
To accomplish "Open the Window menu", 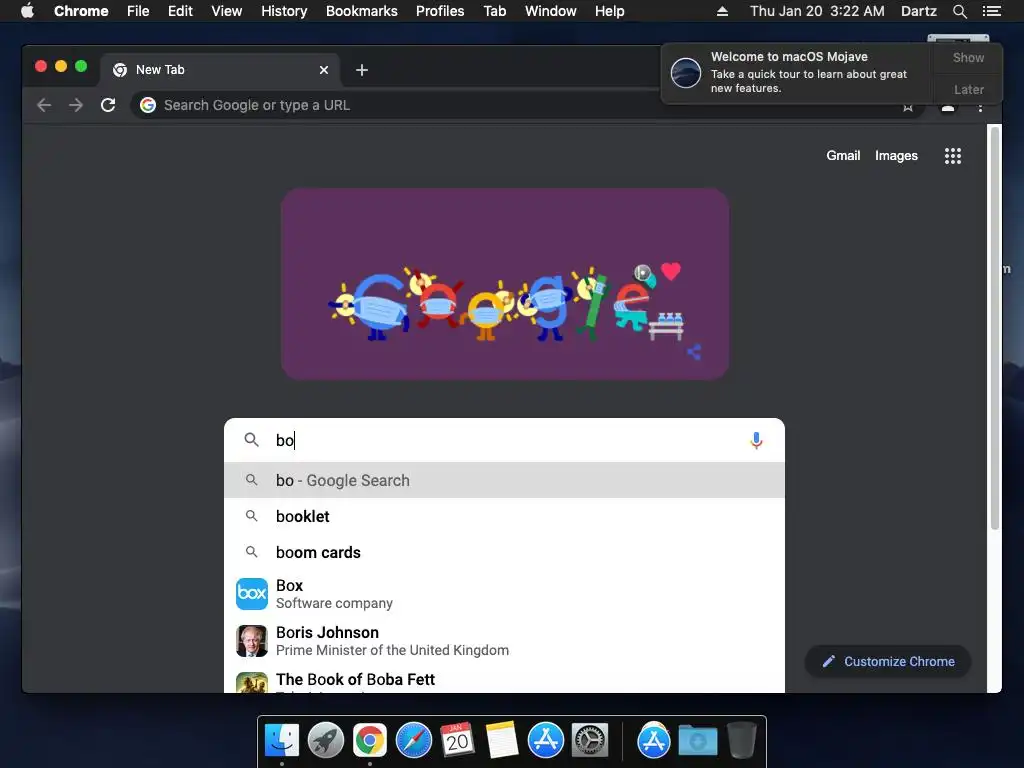I will click(x=551, y=11).
